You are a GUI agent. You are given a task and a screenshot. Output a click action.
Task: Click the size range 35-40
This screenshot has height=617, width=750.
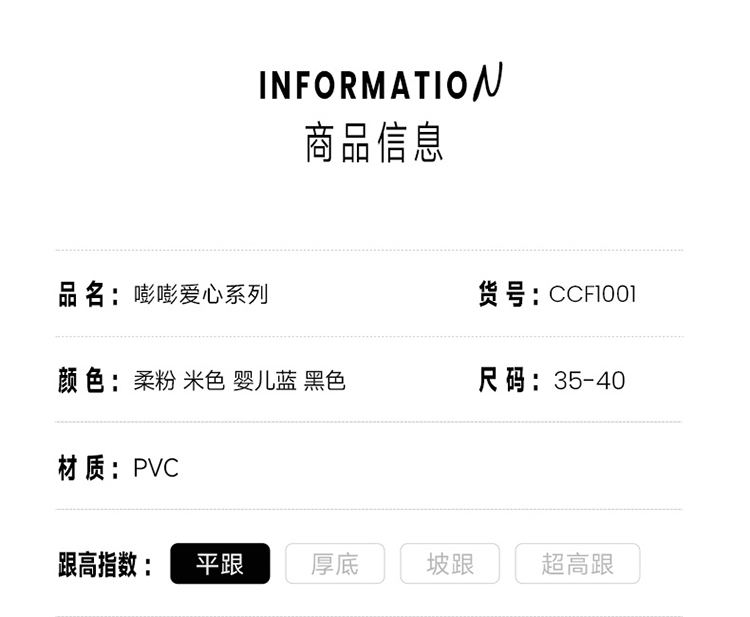(589, 381)
